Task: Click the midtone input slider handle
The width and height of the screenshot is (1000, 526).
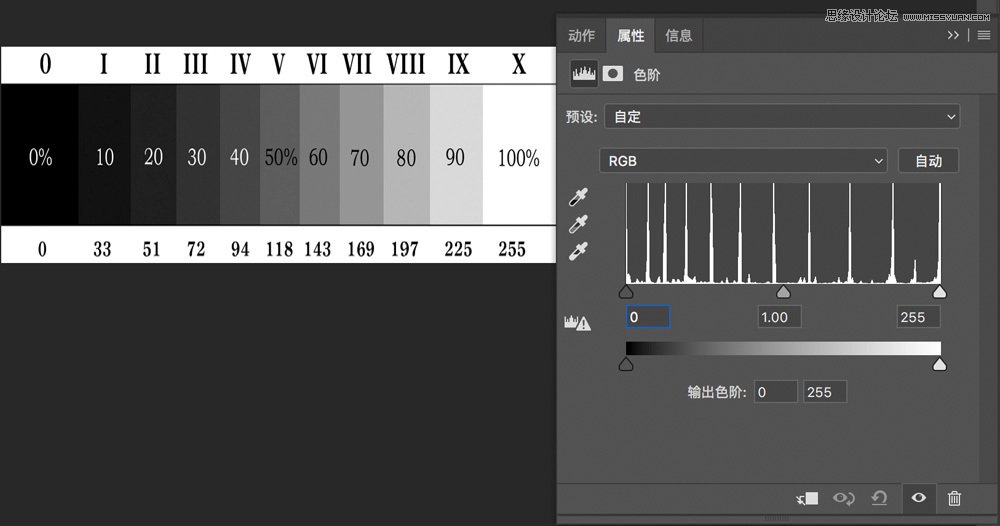Action: [x=783, y=292]
